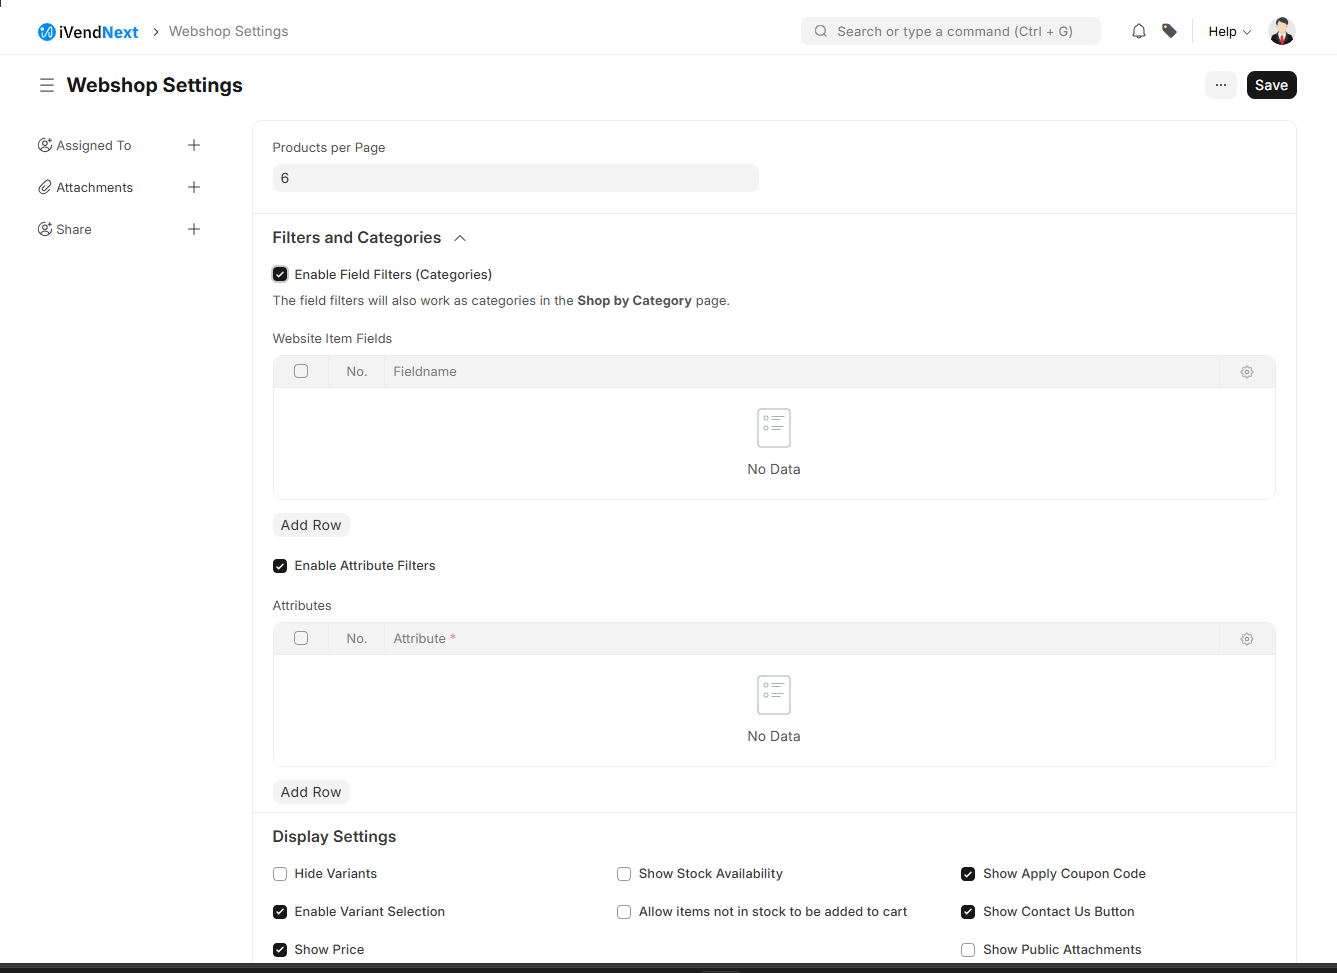
Task: Click the Products per Page field
Action: tap(515, 178)
